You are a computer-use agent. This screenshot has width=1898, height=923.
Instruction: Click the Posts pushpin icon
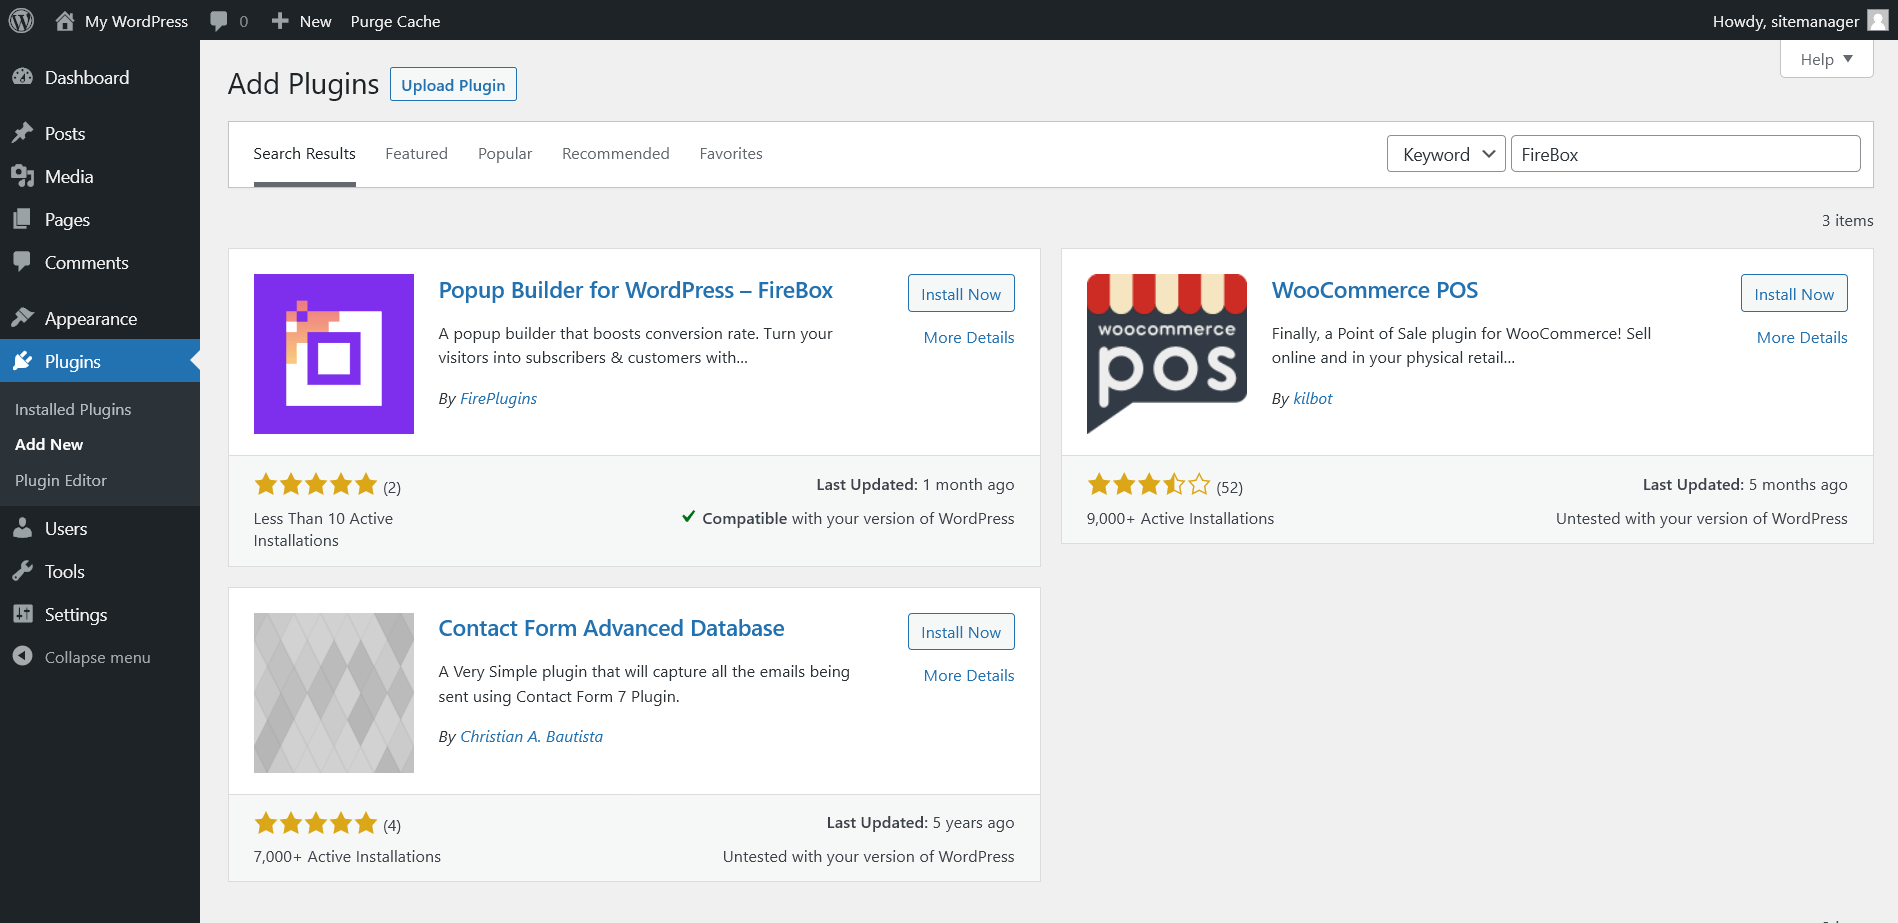click(24, 133)
